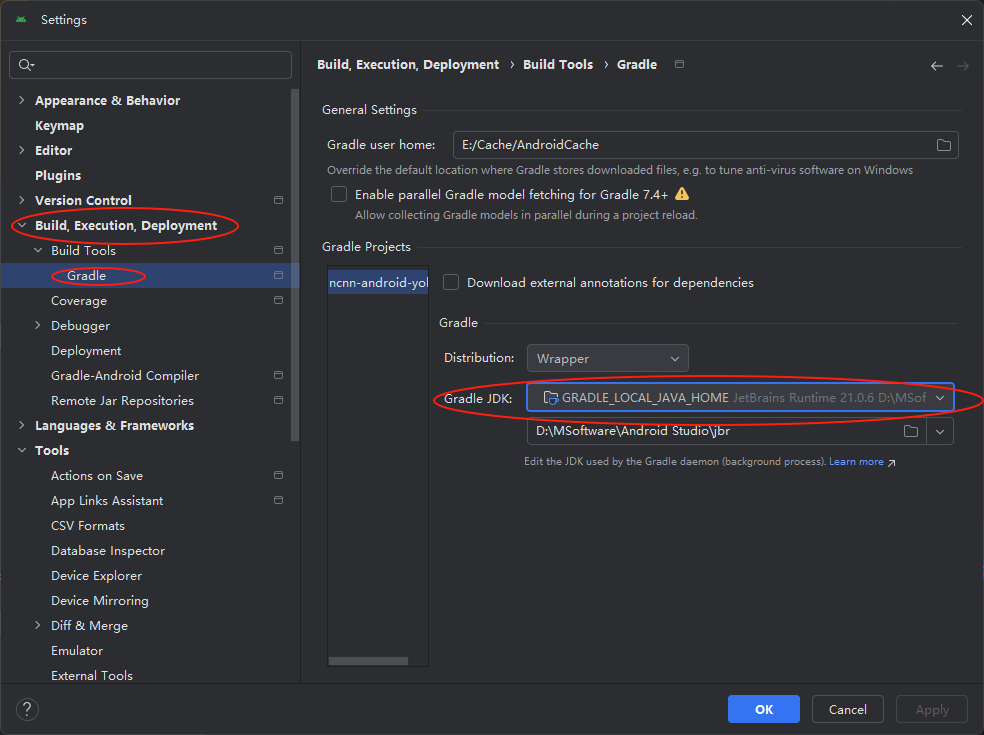Image resolution: width=984 pixels, height=735 pixels.
Task: Collapse the Build Tools node
Action: pyautogui.click(x=38, y=250)
